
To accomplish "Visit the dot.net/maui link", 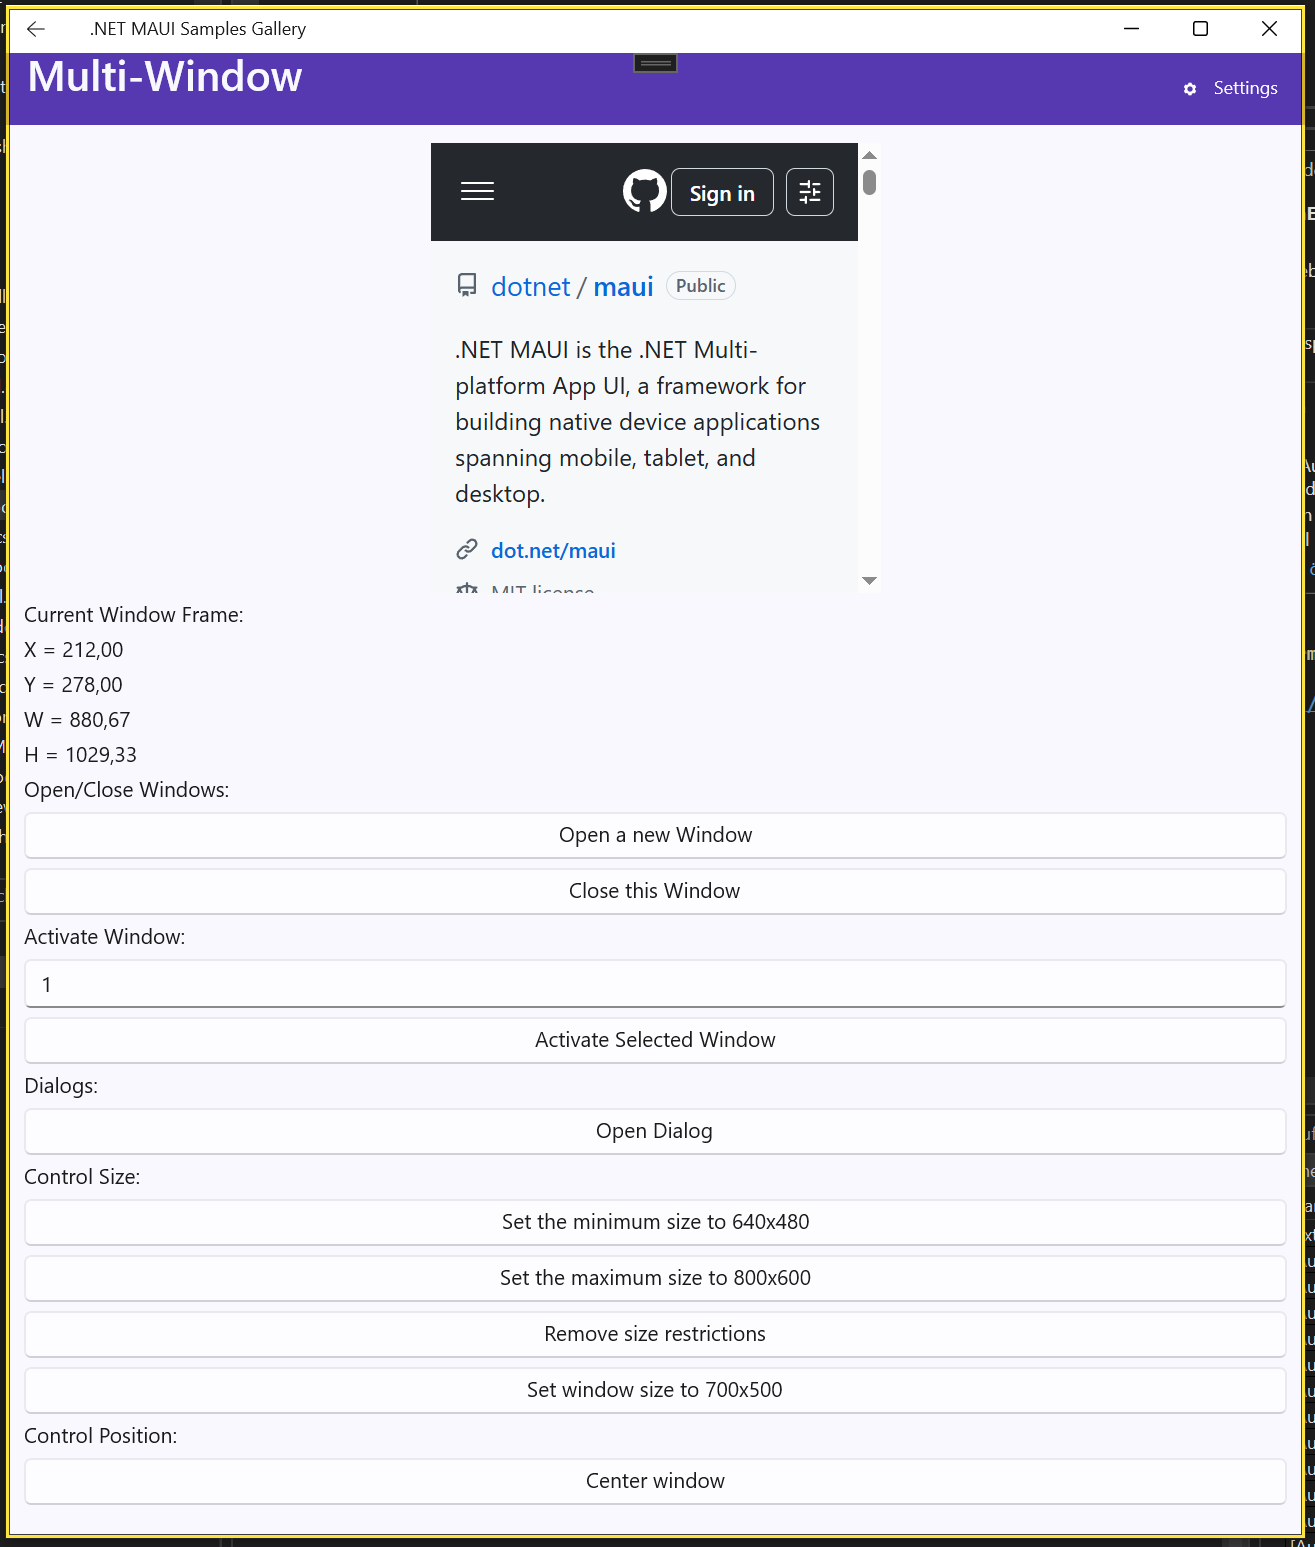I will [553, 551].
